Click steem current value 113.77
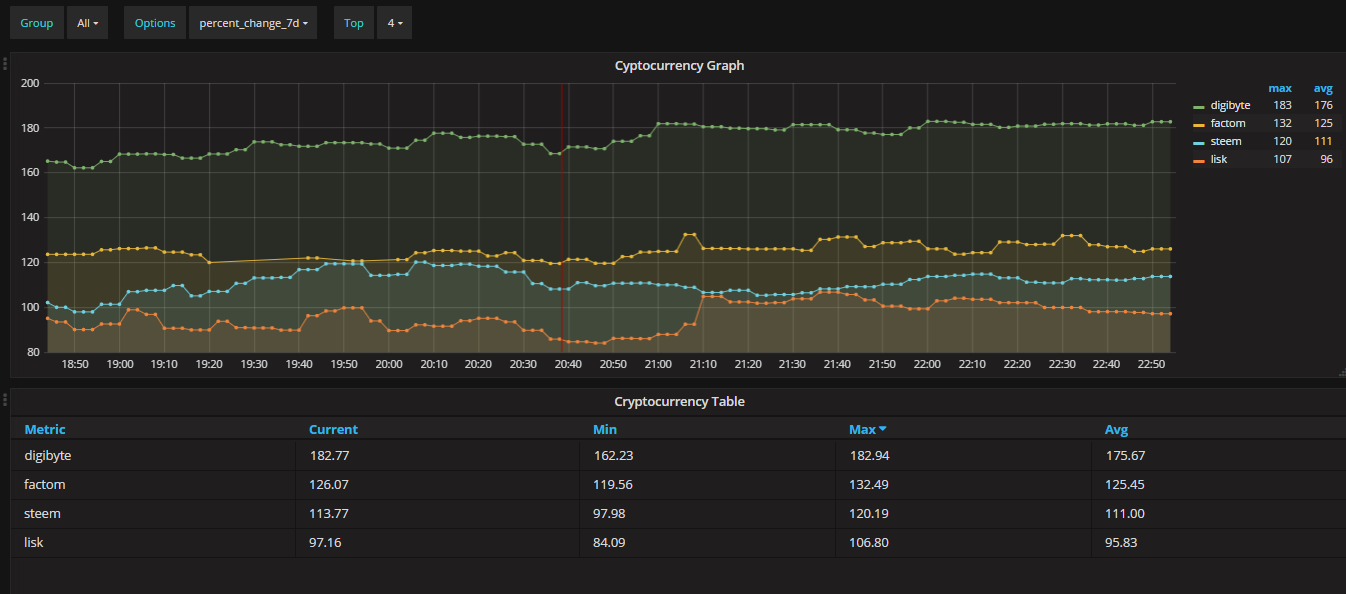 (x=328, y=513)
